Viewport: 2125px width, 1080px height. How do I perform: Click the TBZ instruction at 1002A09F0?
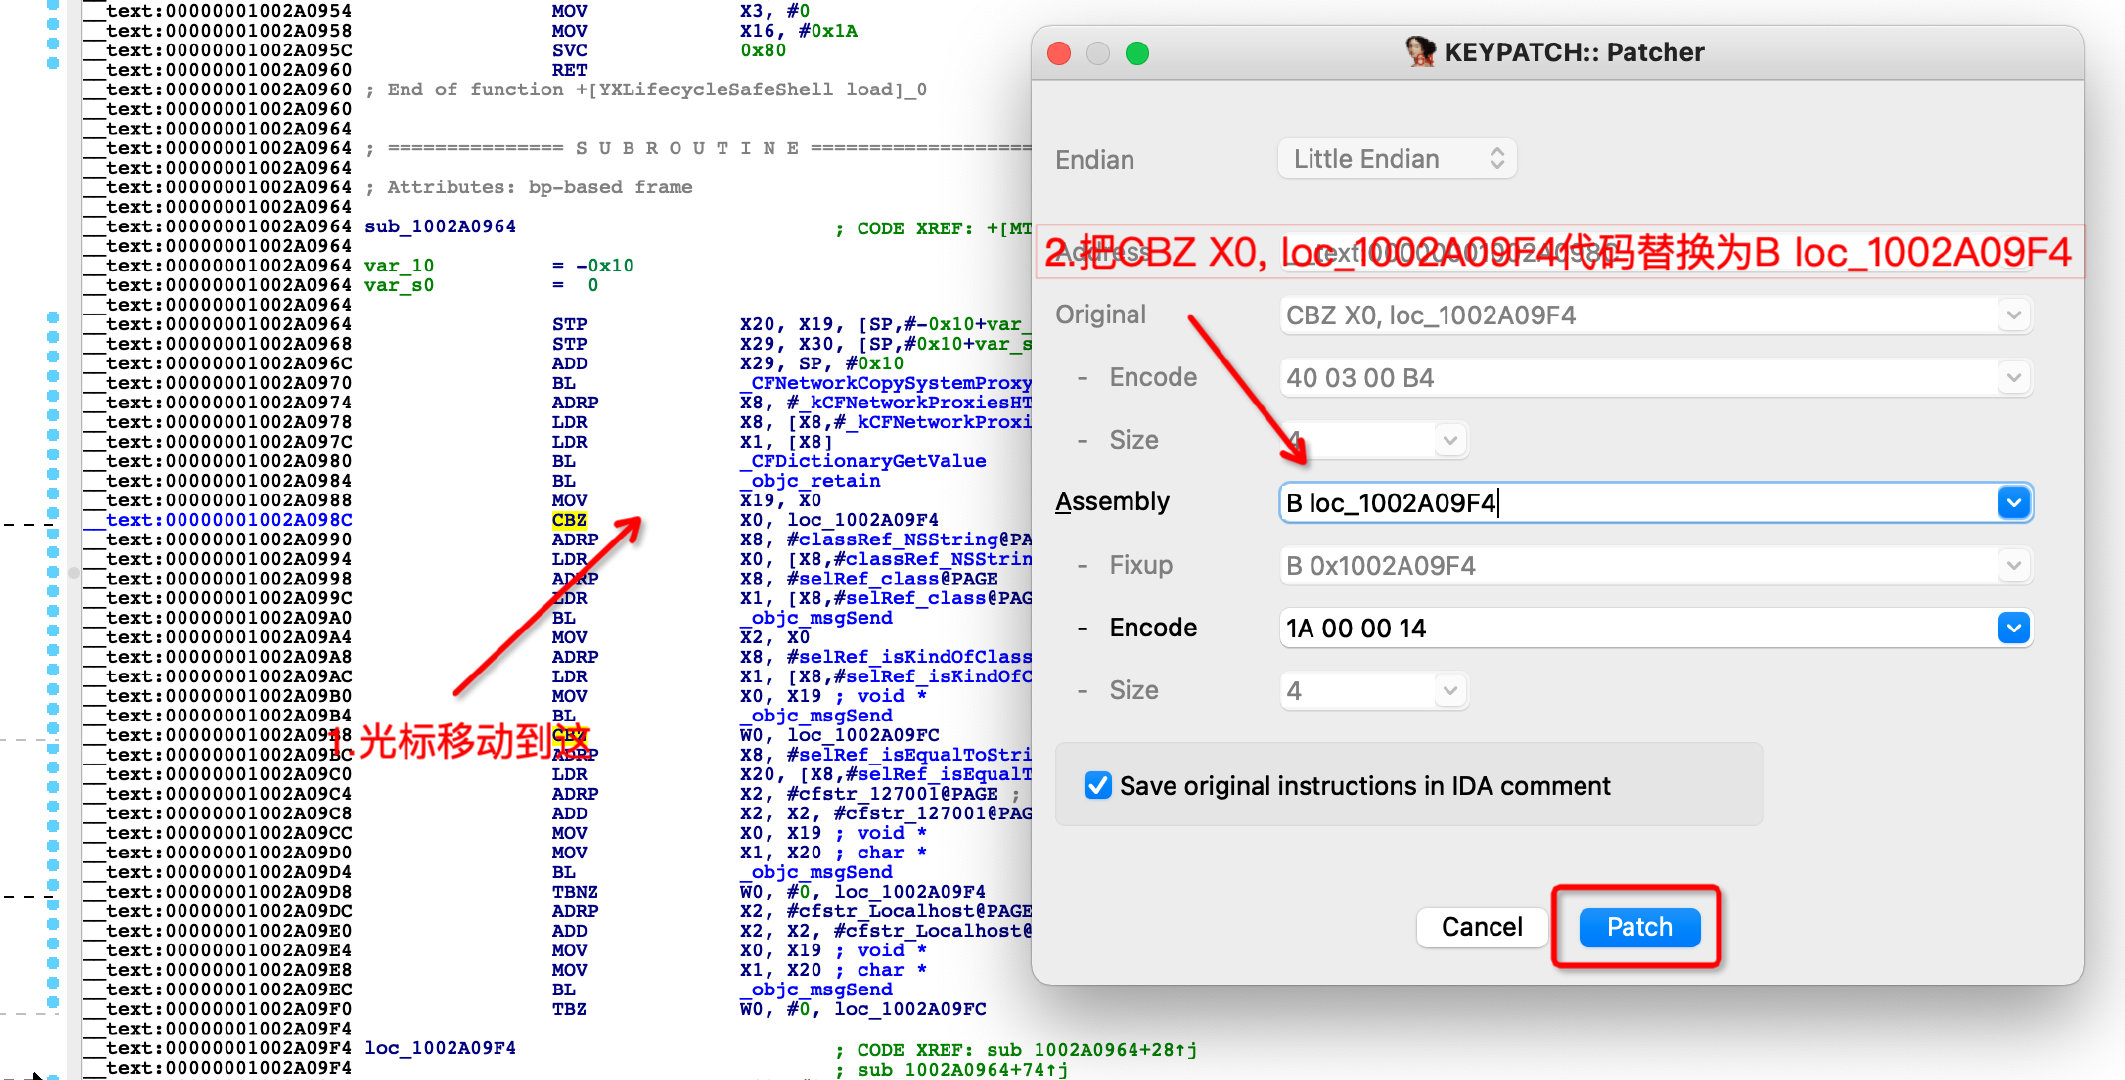point(569,1009)
